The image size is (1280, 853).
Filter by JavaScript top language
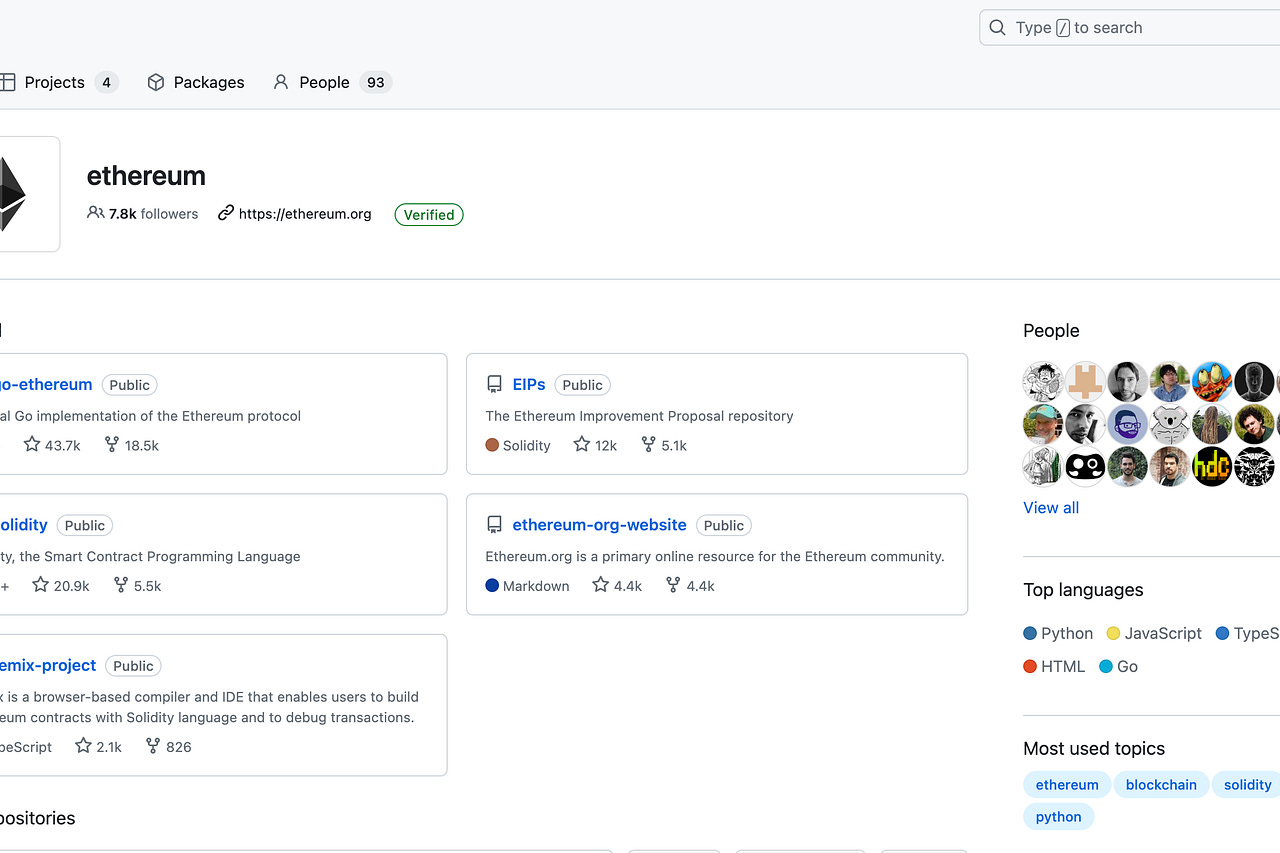tap(1154, 633)
